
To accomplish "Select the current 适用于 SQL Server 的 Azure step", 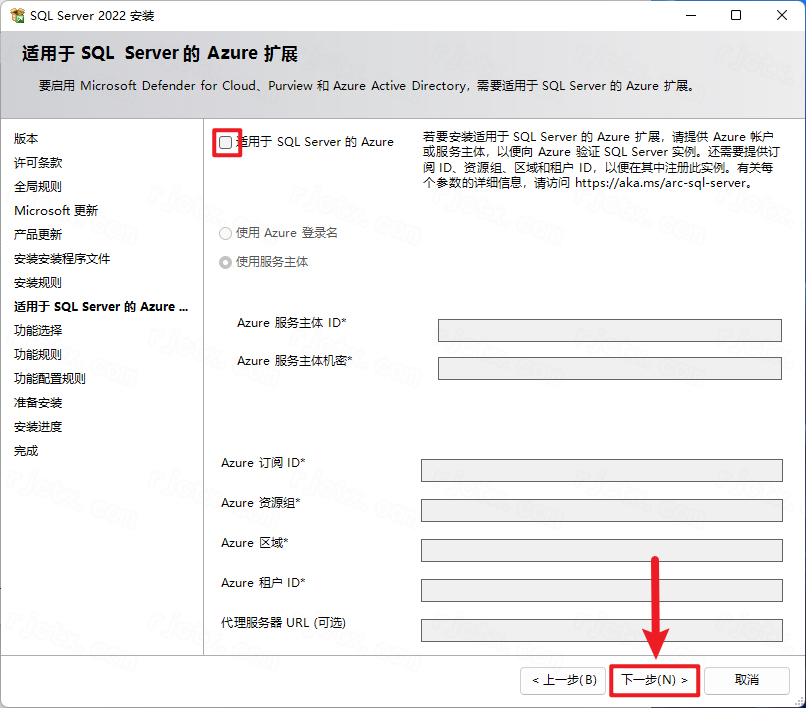I will [101, 307].
